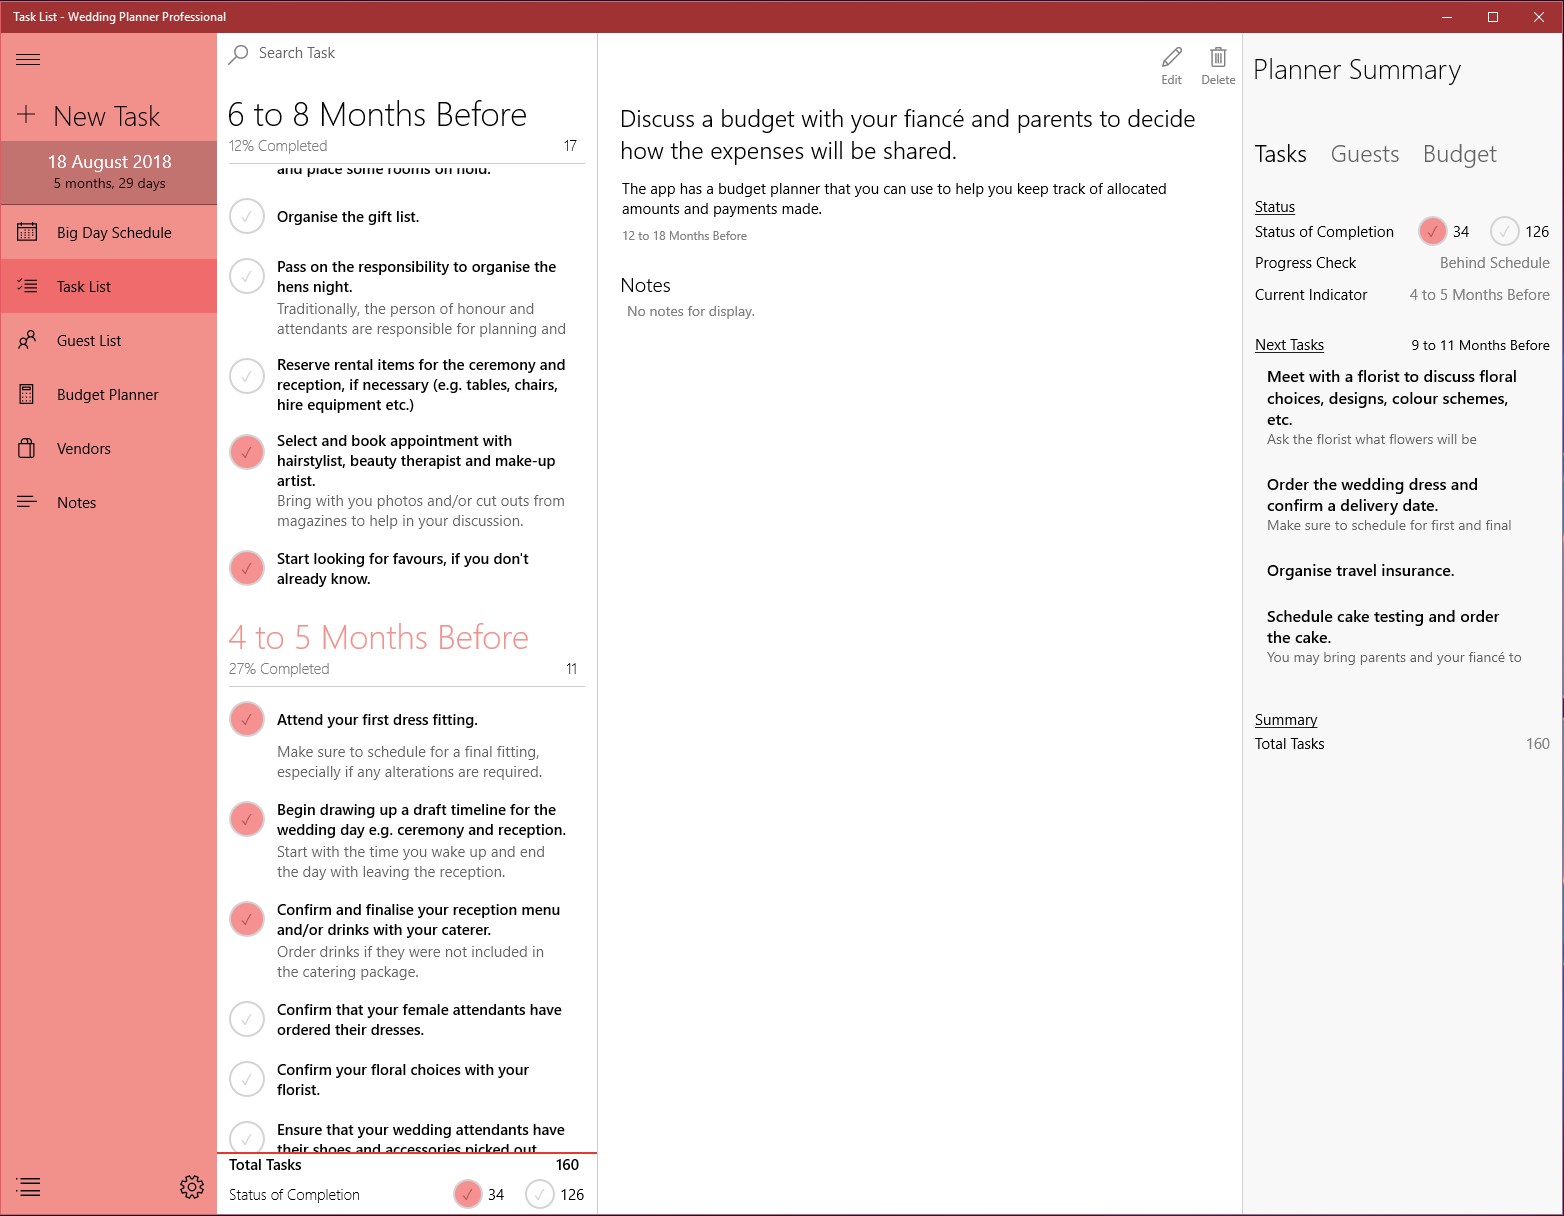This screenshot has height=1216, width=1564.
Task: Mark 'Confirm your floral choices' task complete
Action: pos(247,1079)
